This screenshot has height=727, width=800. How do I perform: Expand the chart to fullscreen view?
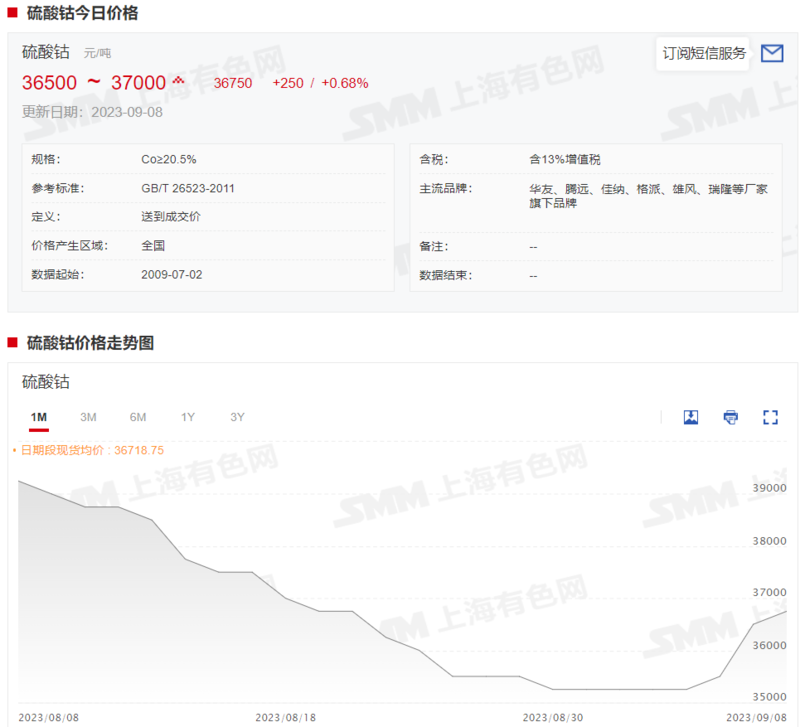pos(771,417)
